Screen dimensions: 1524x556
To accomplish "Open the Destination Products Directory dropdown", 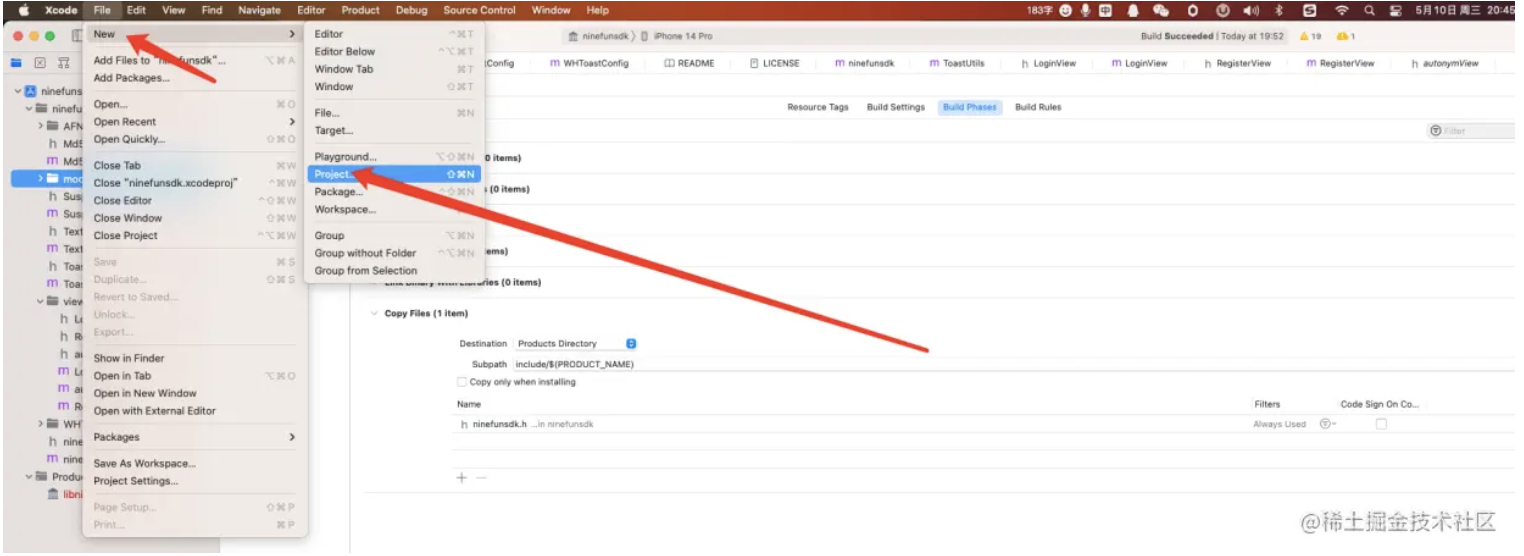I will pyautogui.click(x=577, y=343).
